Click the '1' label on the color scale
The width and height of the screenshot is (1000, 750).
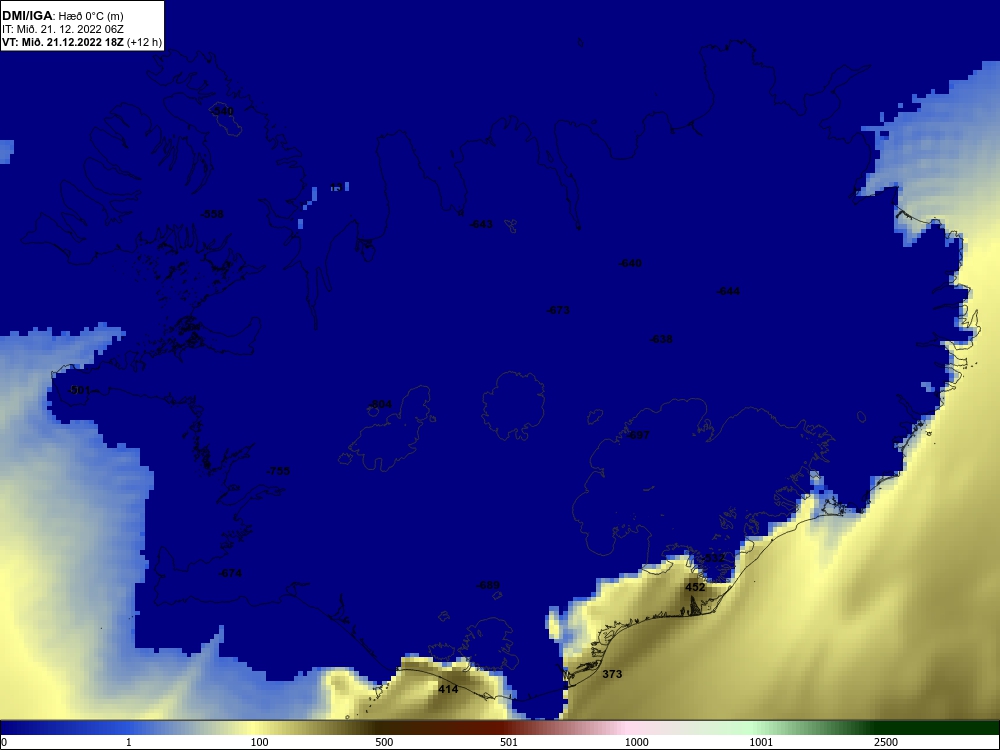(x=129, y=742)
